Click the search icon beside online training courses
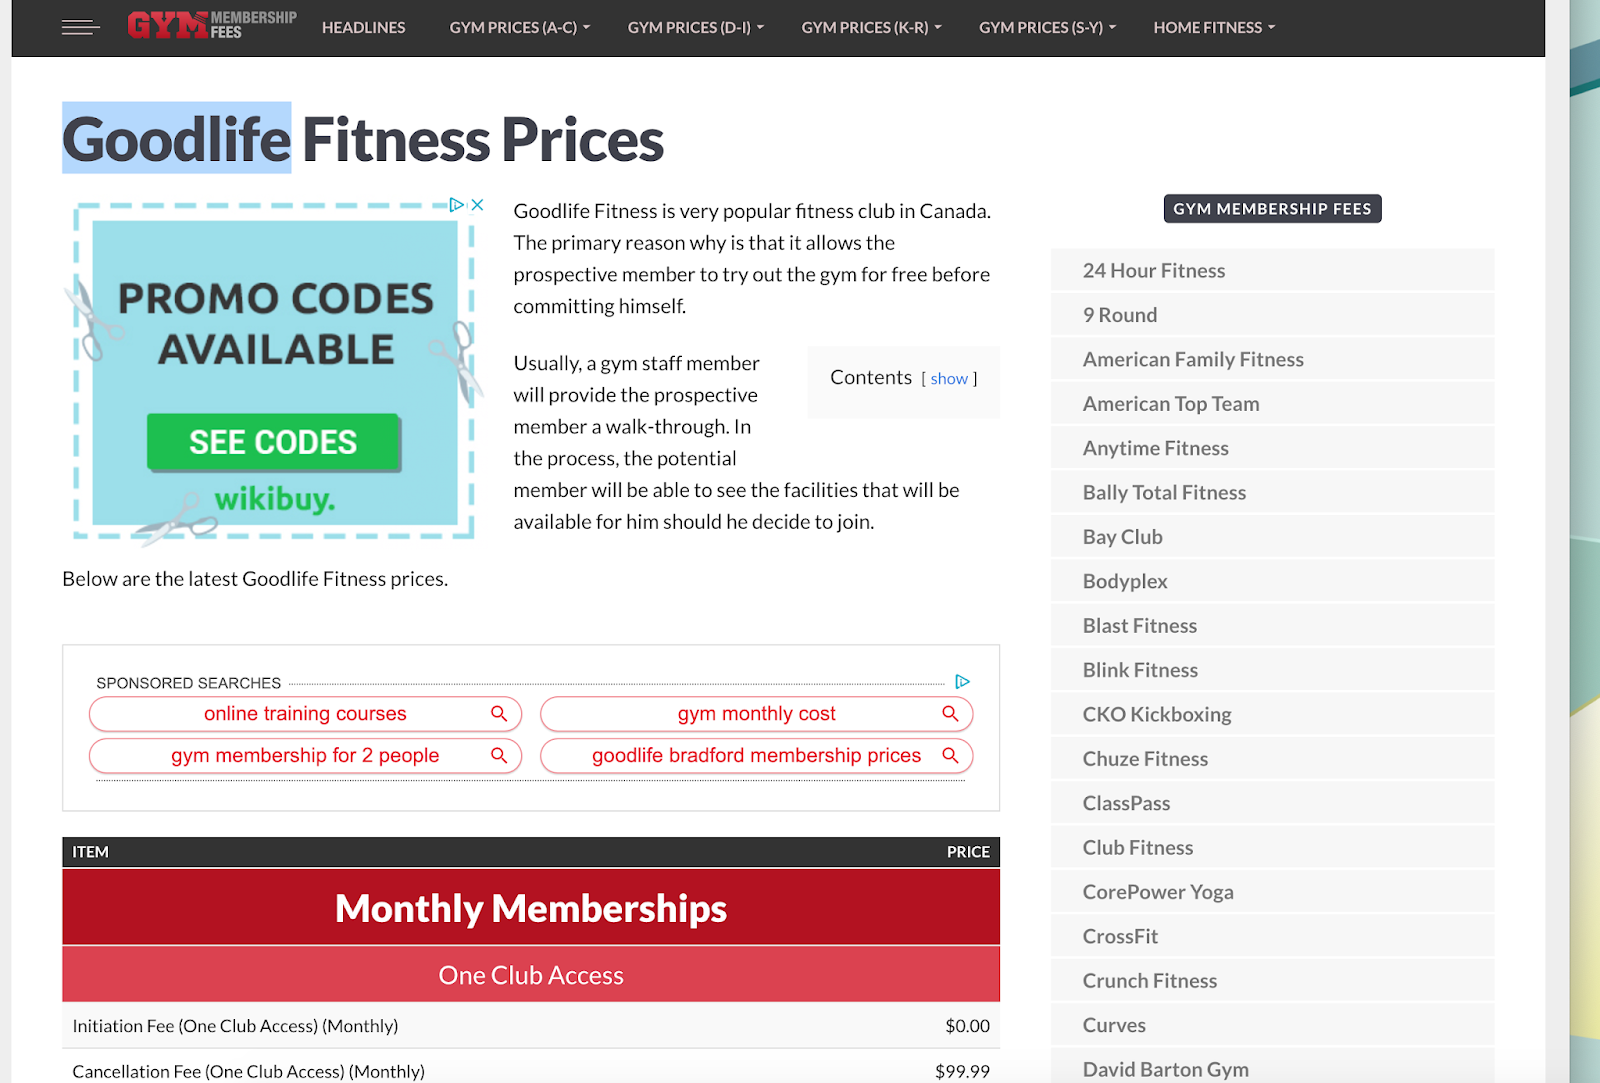Viewport: 1600px width, 1083px height. pos(499,713)
